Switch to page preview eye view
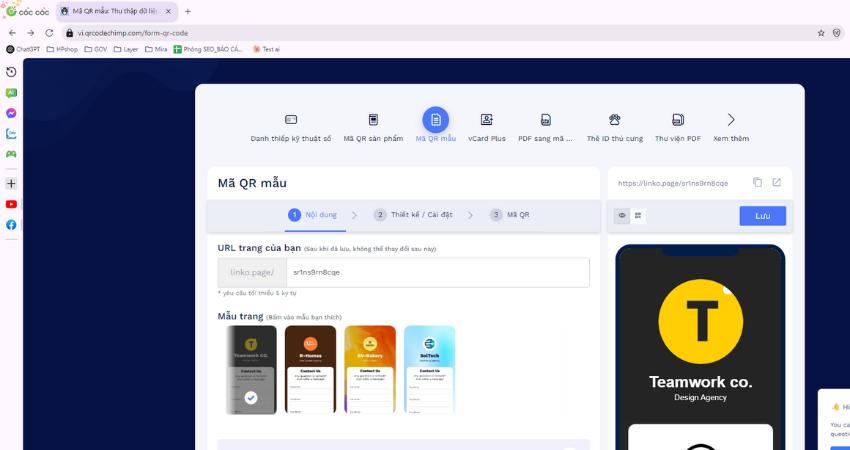 [x=622, y=216]
